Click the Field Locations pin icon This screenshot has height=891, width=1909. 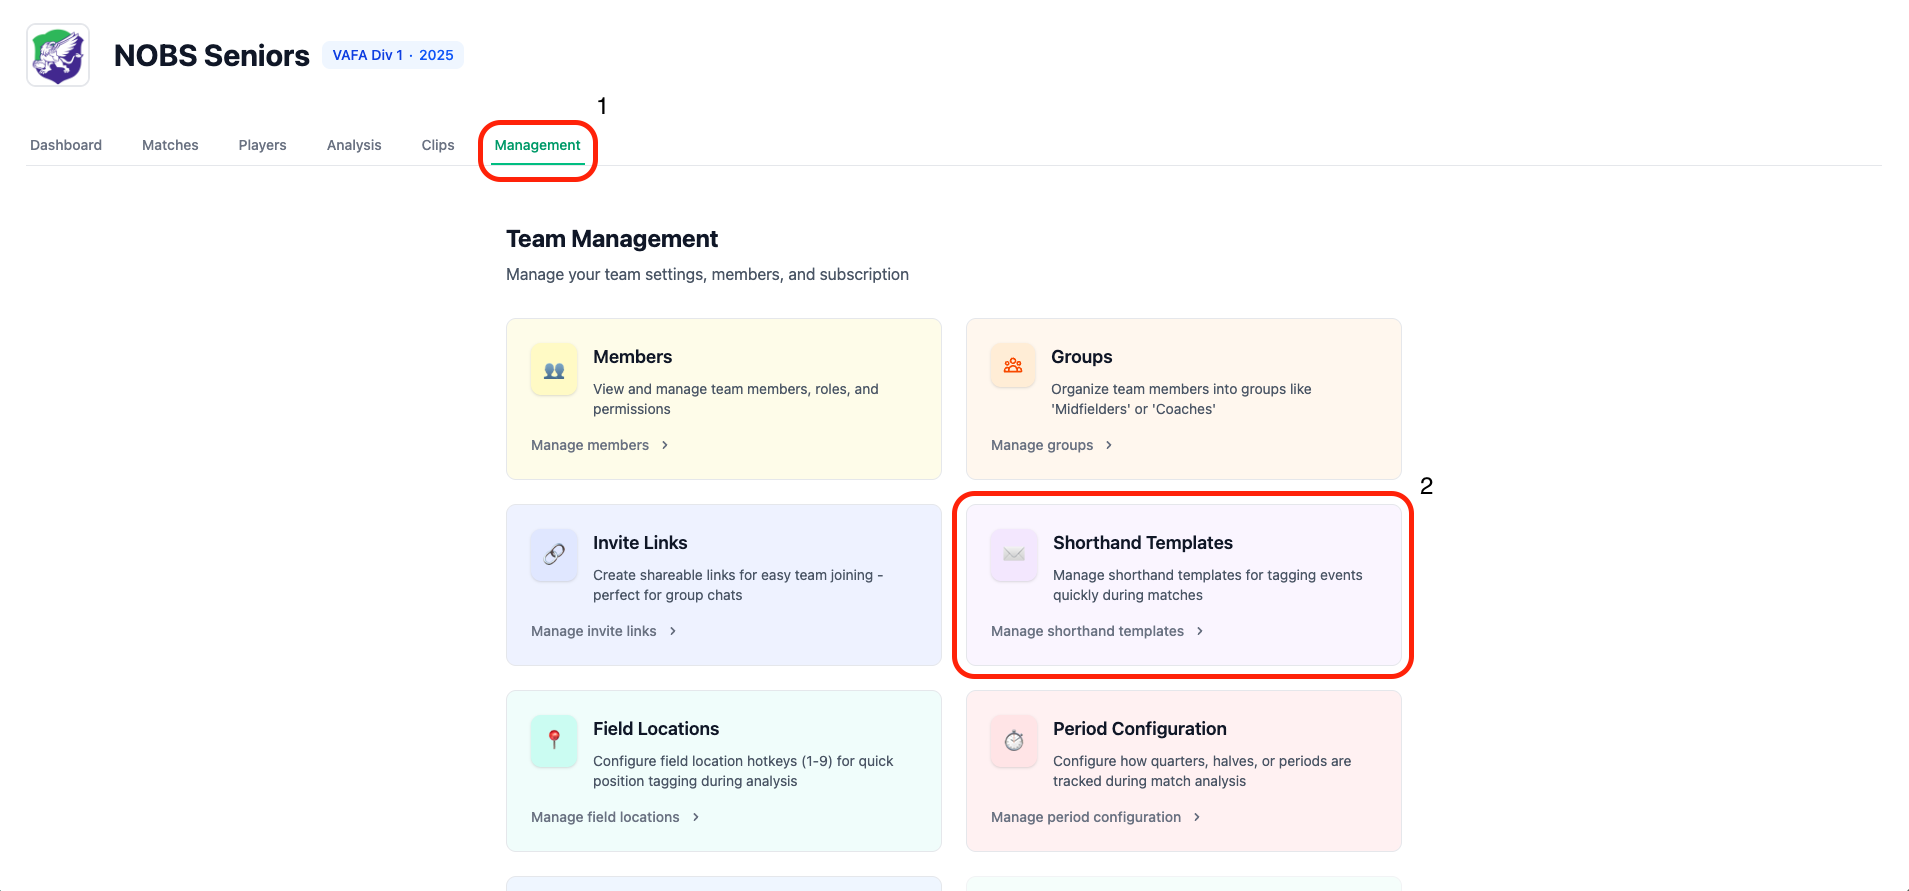[x=554, y=740]
